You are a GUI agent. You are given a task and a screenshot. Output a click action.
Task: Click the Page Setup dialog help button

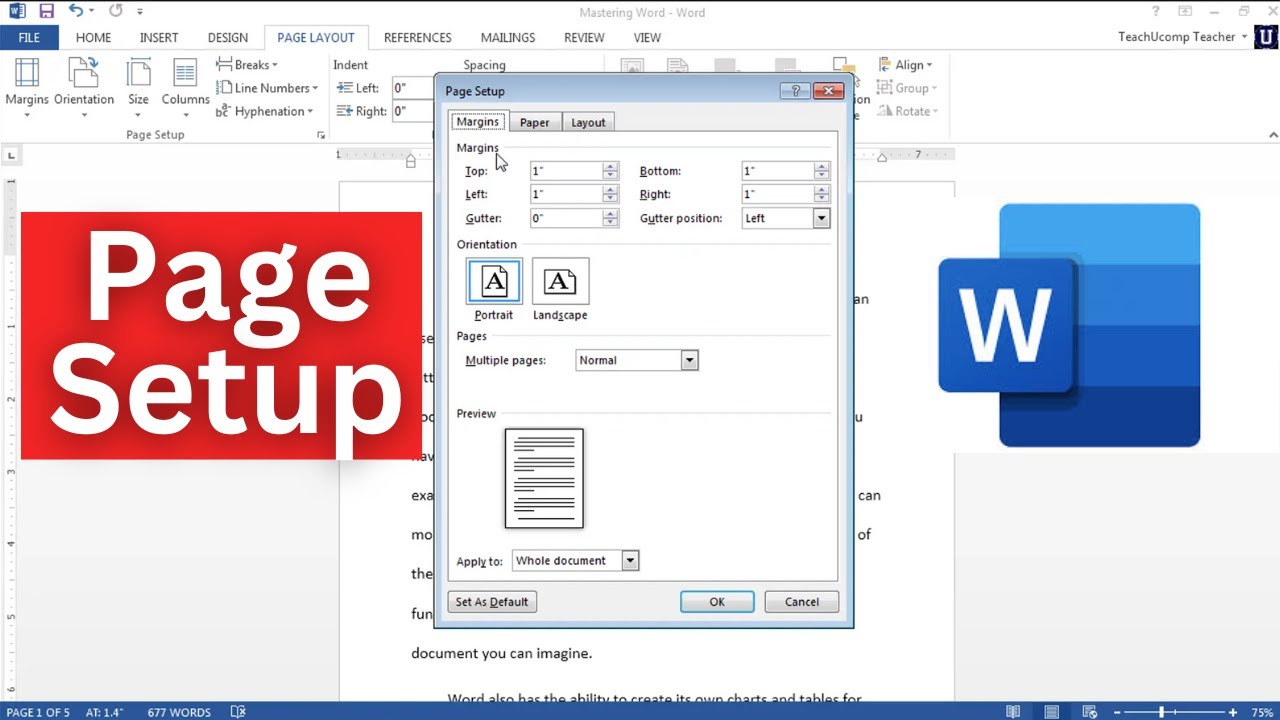[x=796, y=91]
